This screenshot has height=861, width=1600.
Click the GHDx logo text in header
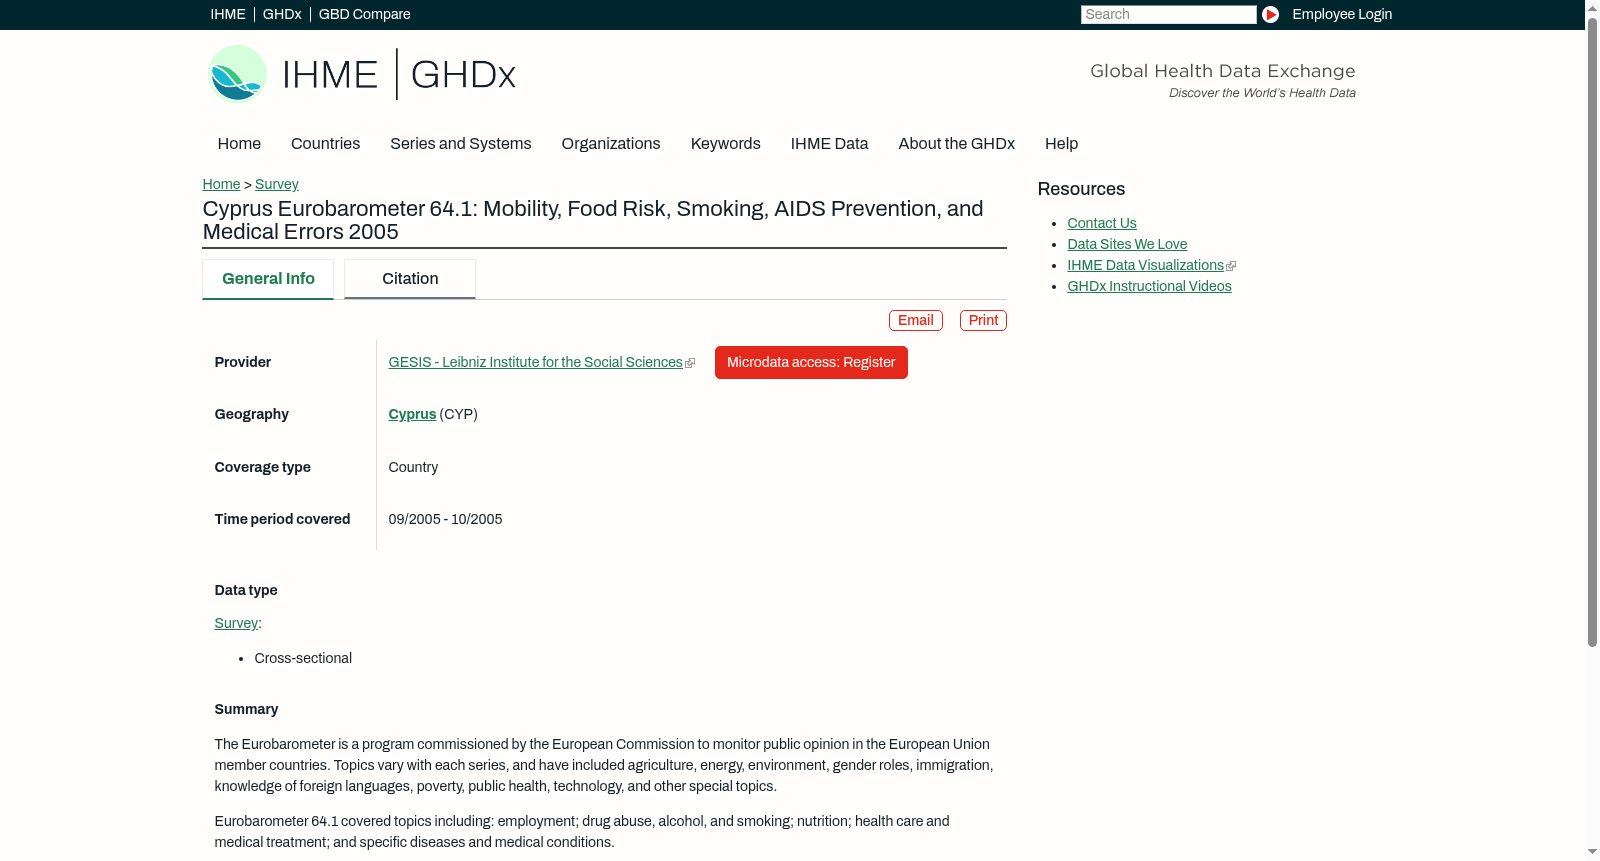pos(463,75)
